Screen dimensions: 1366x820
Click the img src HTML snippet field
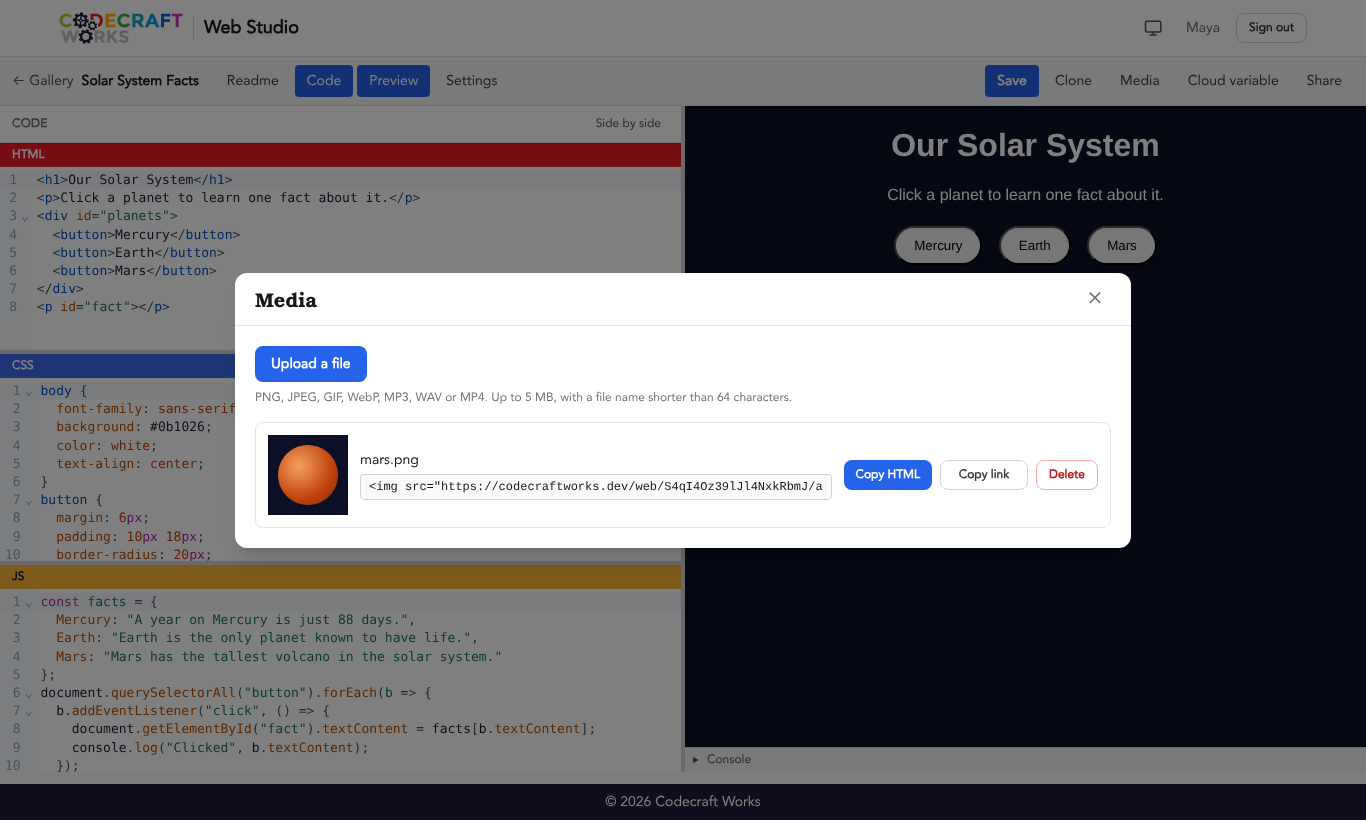point(596,487)
